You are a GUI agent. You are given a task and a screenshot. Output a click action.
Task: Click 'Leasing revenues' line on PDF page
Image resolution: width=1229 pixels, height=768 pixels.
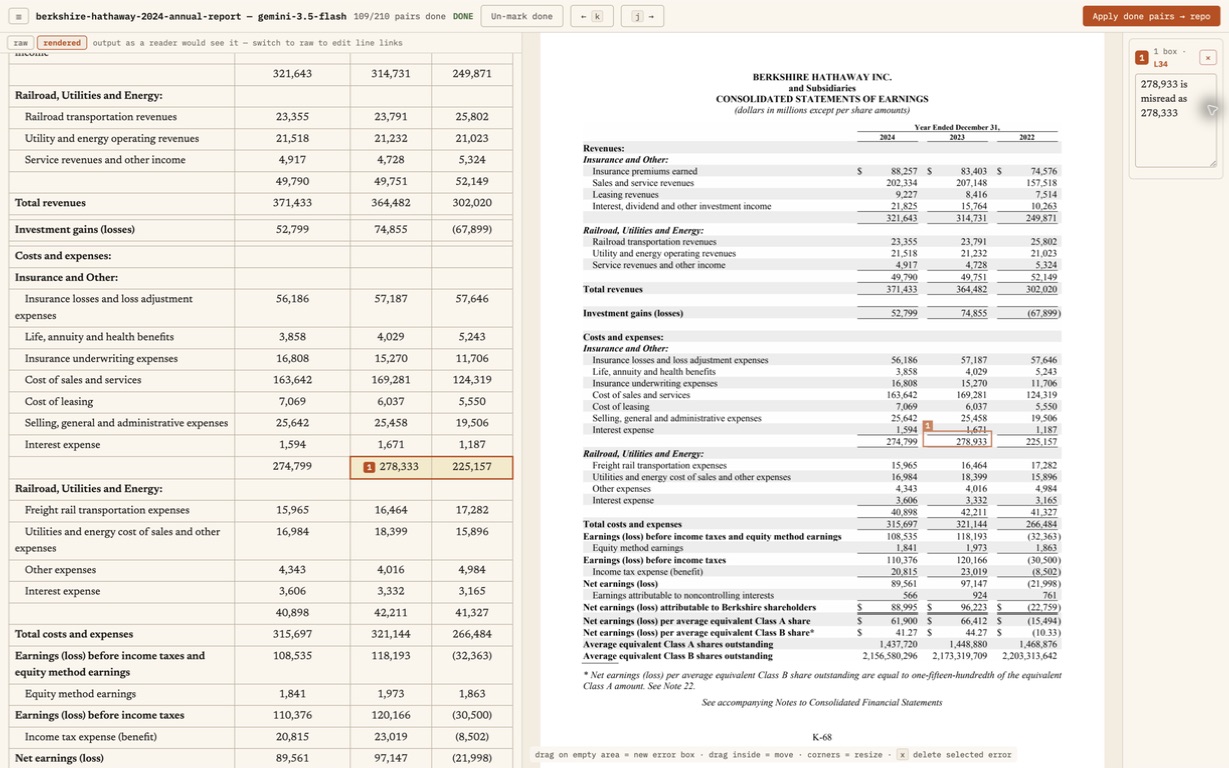(x=625, y=195)
